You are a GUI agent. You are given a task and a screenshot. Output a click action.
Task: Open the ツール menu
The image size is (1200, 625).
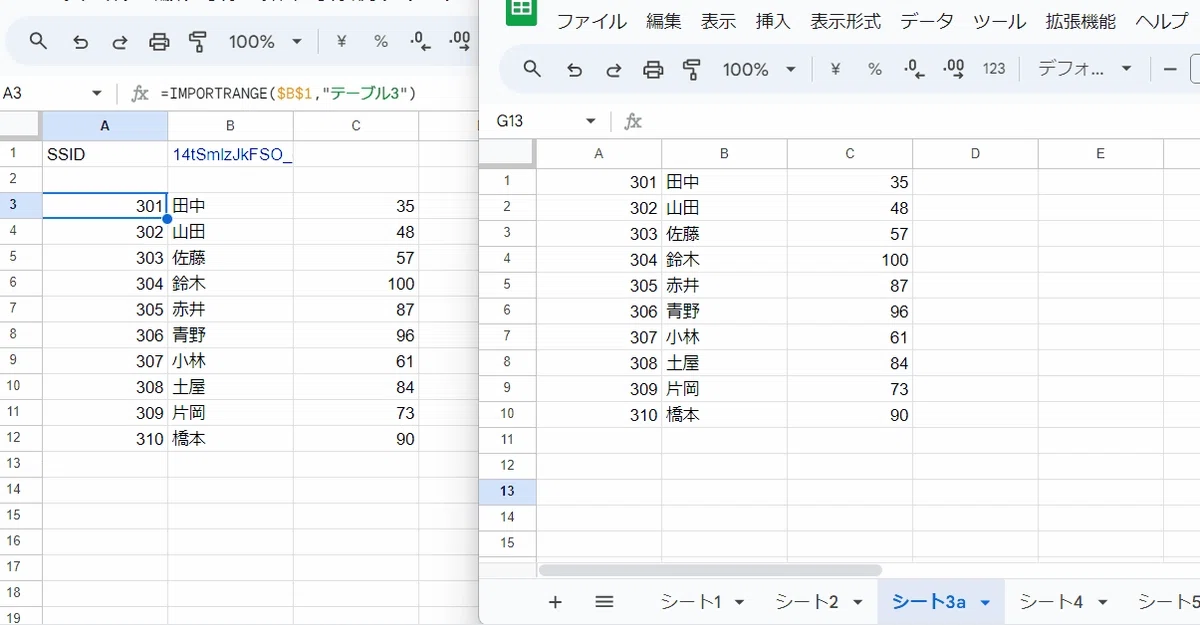[999, 21]
